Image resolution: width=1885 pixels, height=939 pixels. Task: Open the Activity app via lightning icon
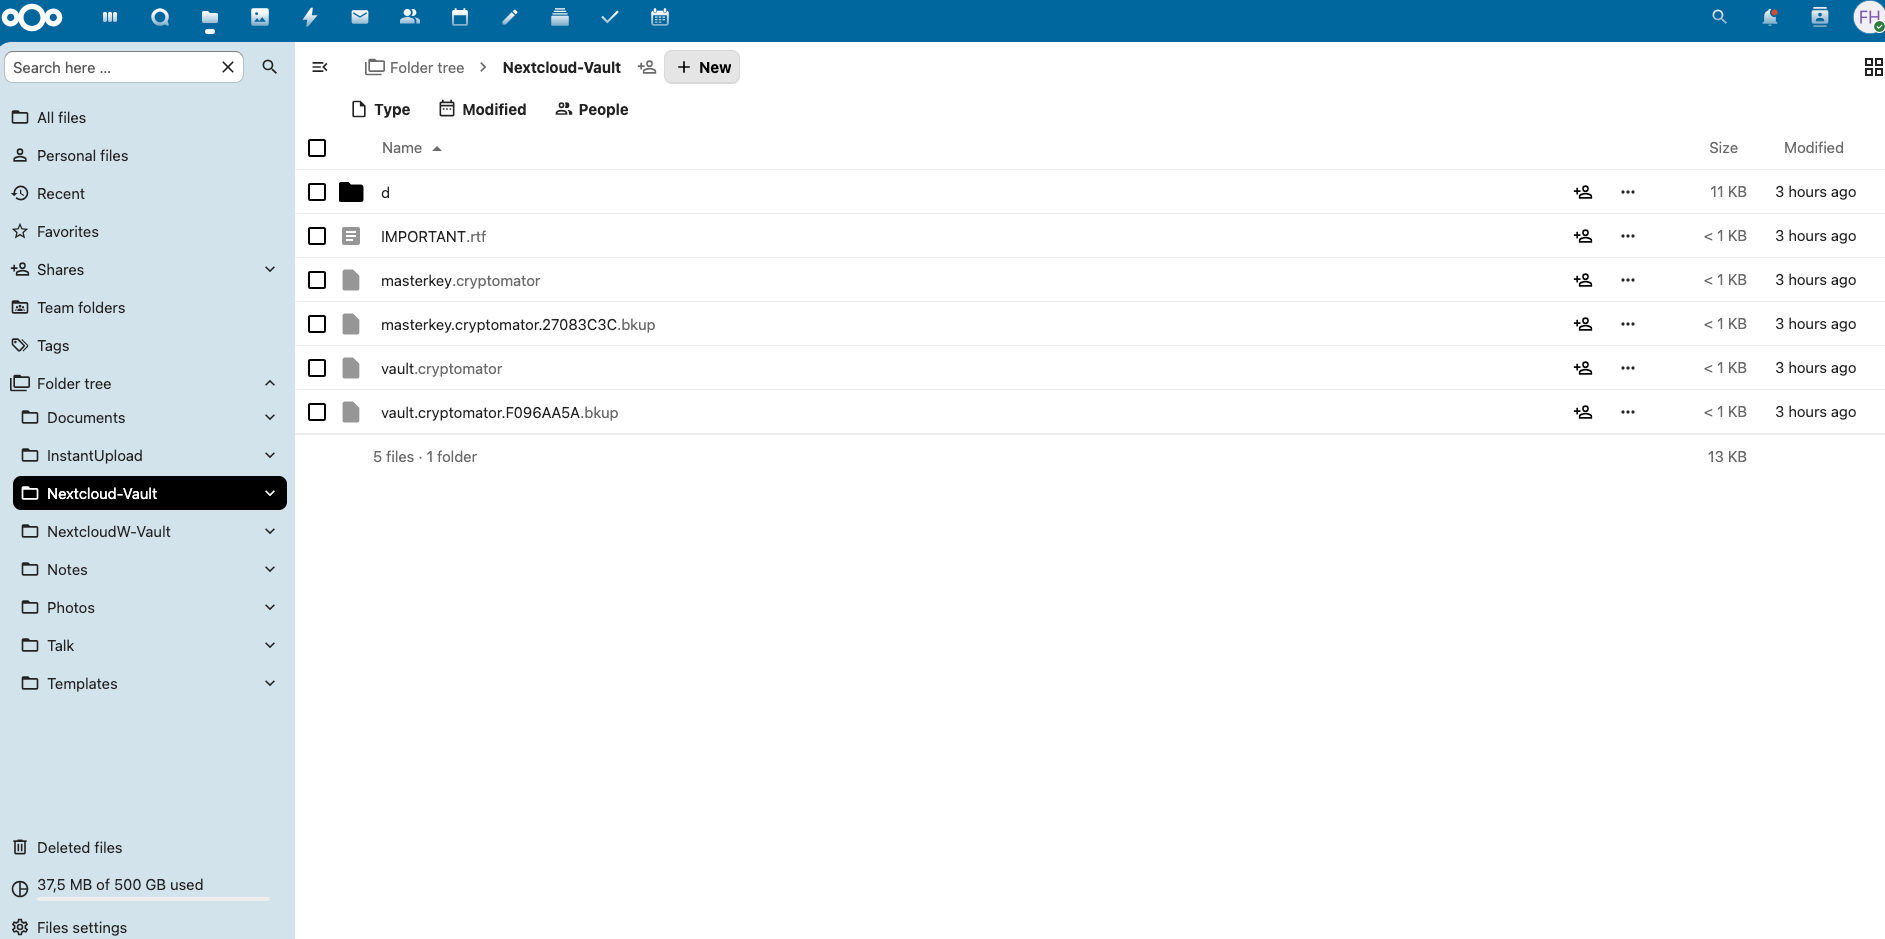(x=310, y=17)
